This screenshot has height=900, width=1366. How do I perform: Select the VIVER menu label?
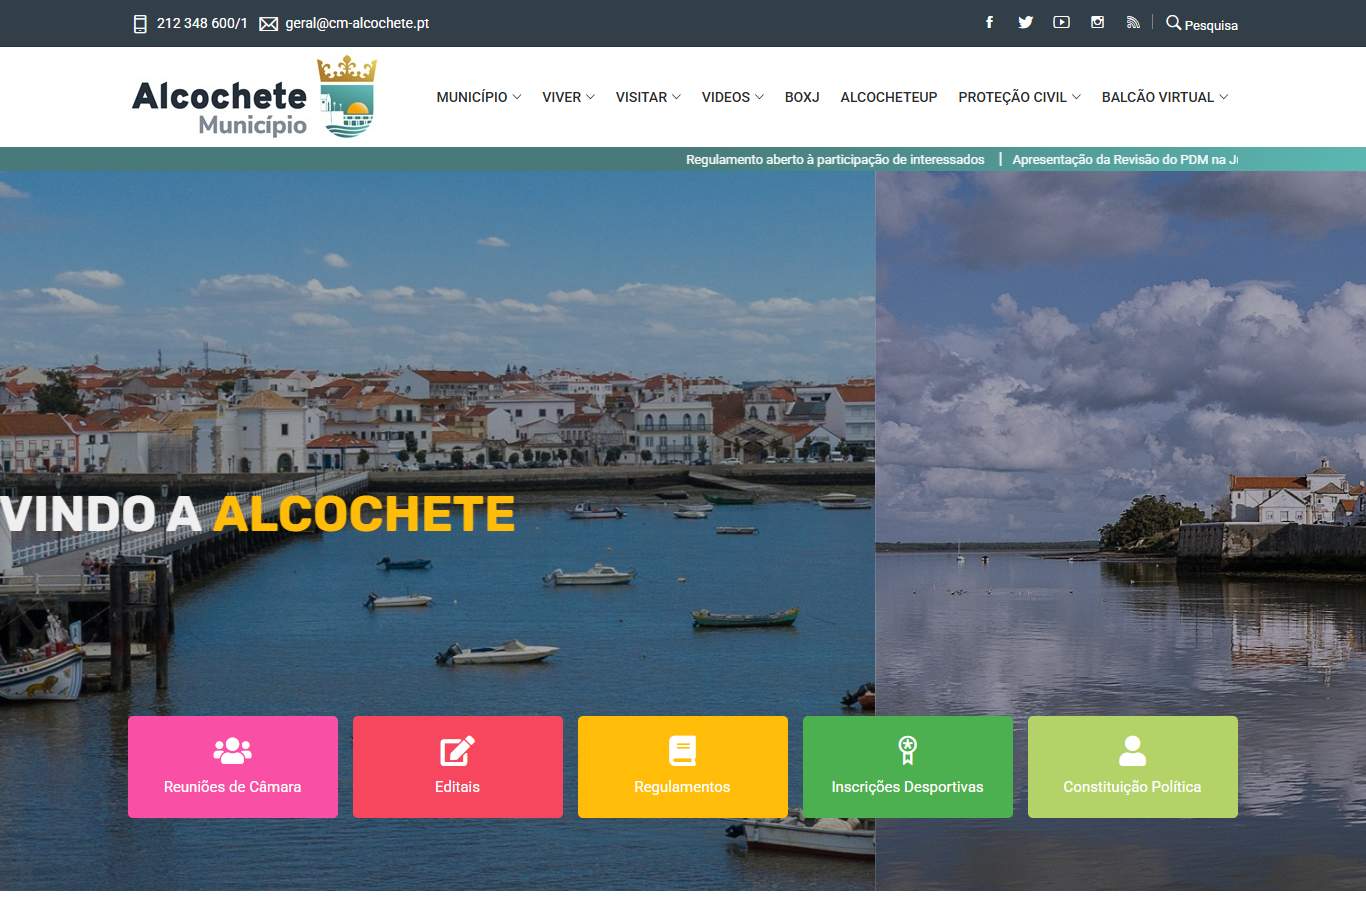(x=561, y=97)
